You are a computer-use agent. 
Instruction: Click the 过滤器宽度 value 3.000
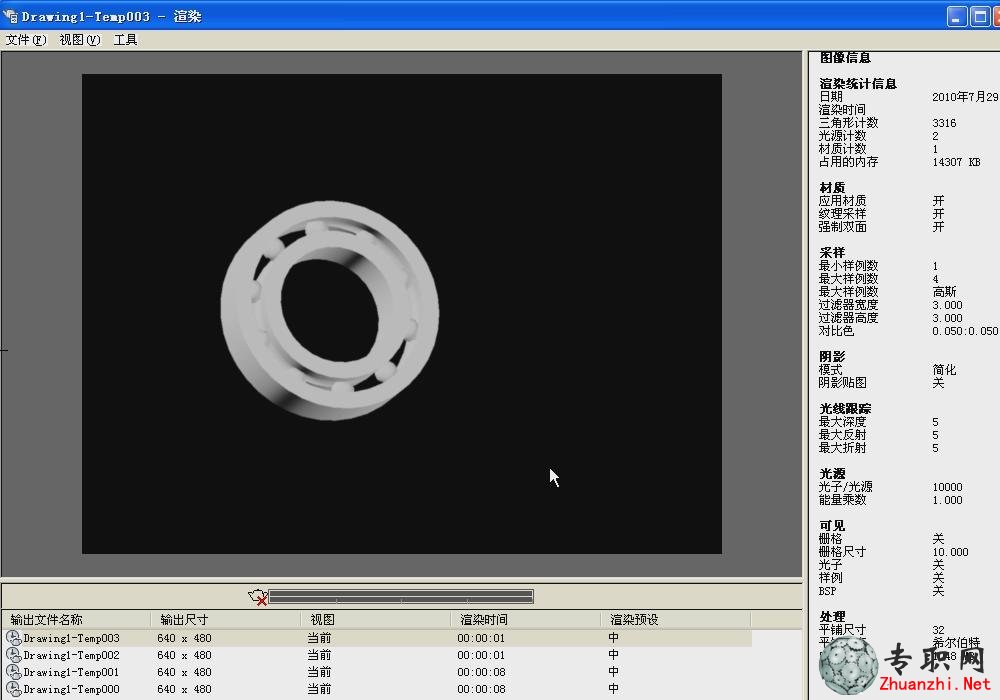tap(947, 305)
